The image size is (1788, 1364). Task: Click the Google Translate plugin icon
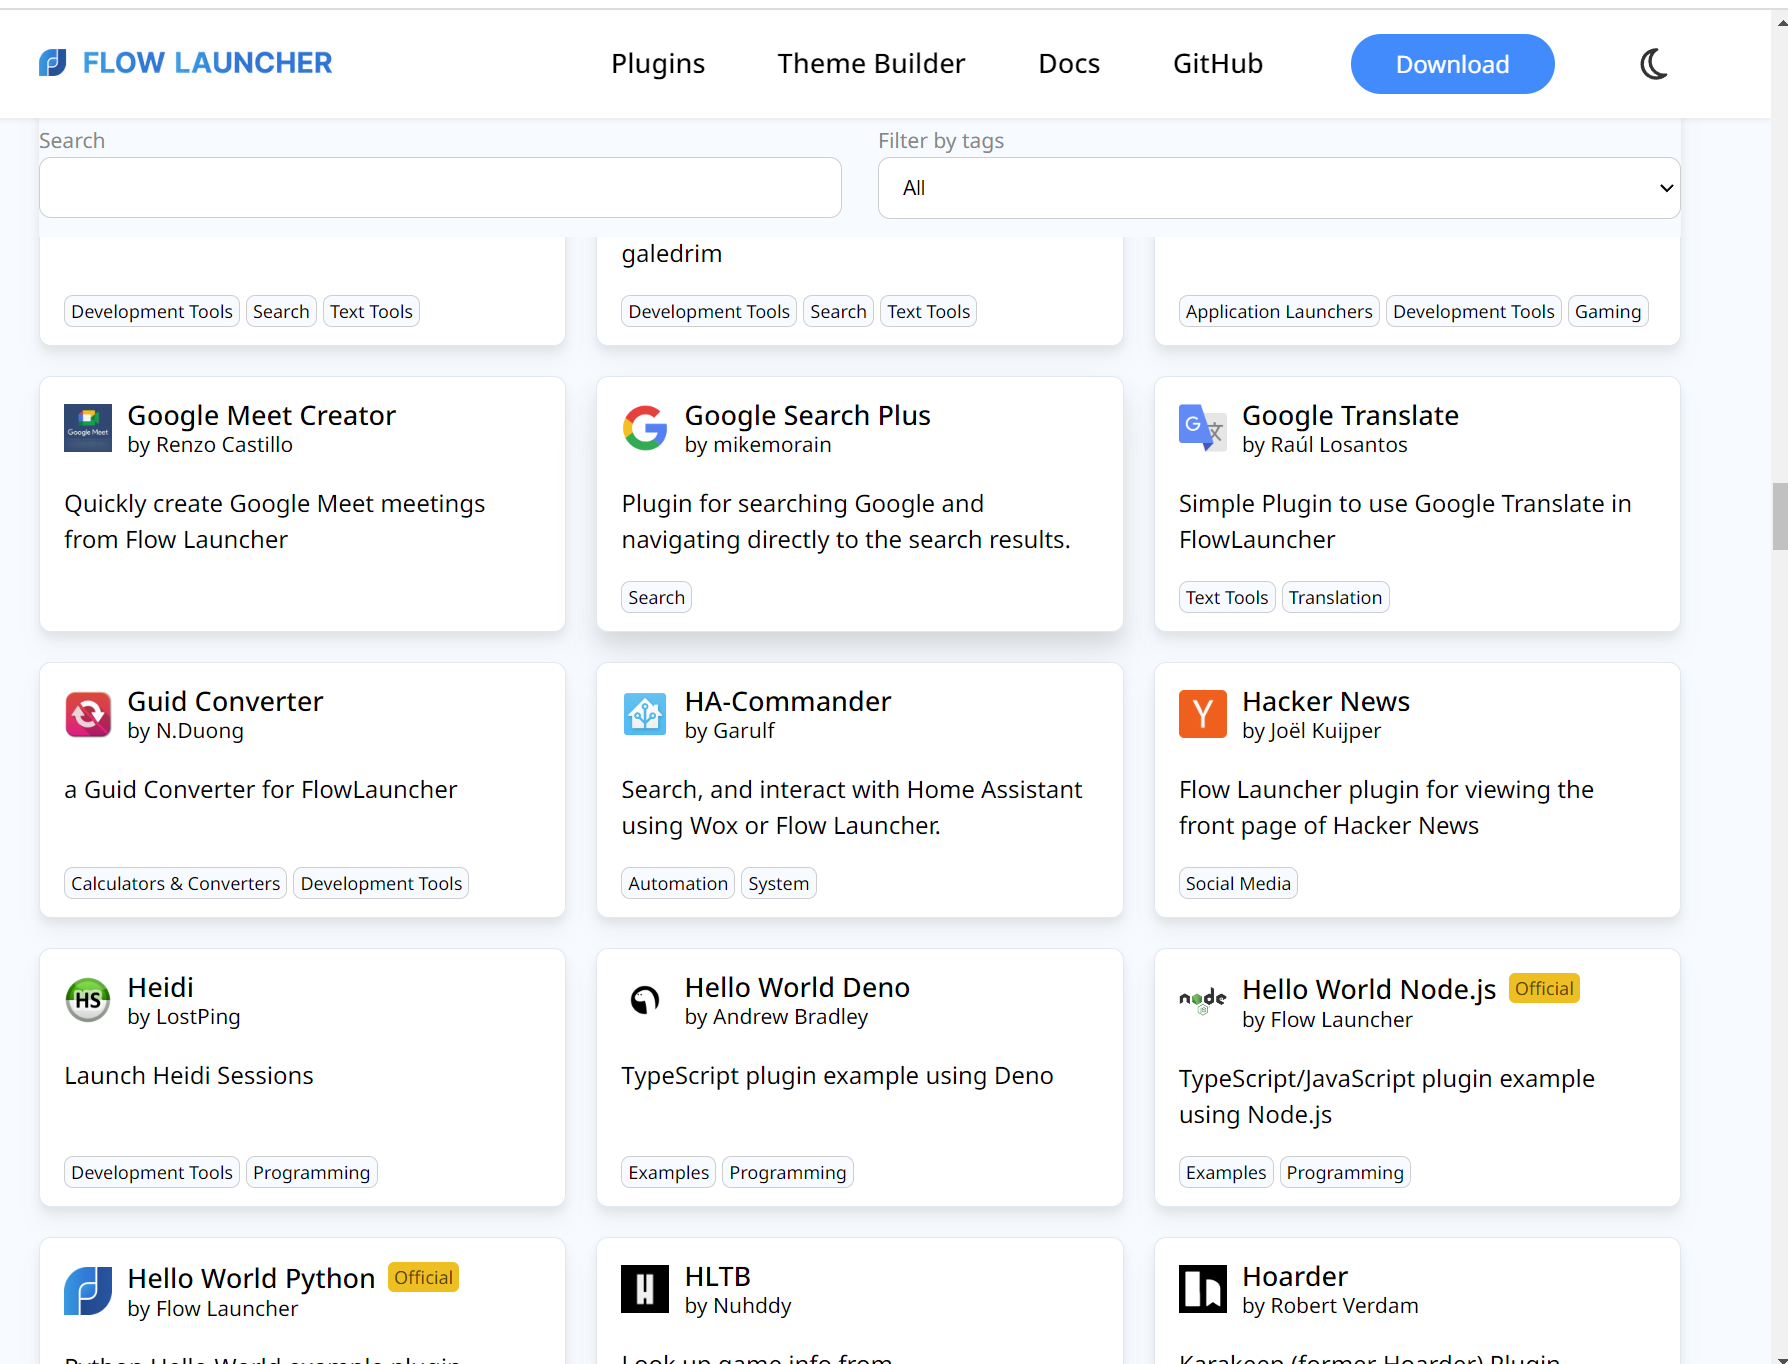tap(1202, 428)
